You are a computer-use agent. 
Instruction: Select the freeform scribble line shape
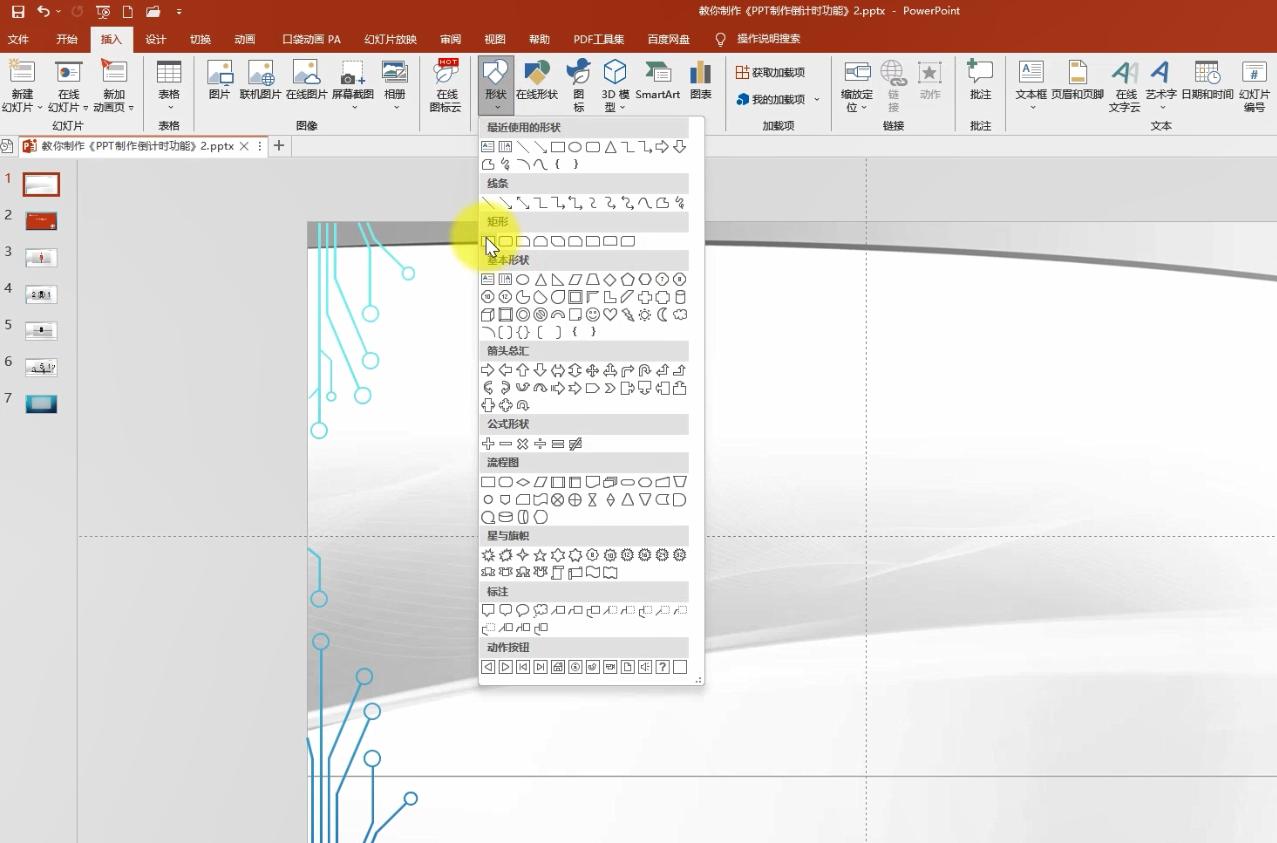(x=680, y=203)
